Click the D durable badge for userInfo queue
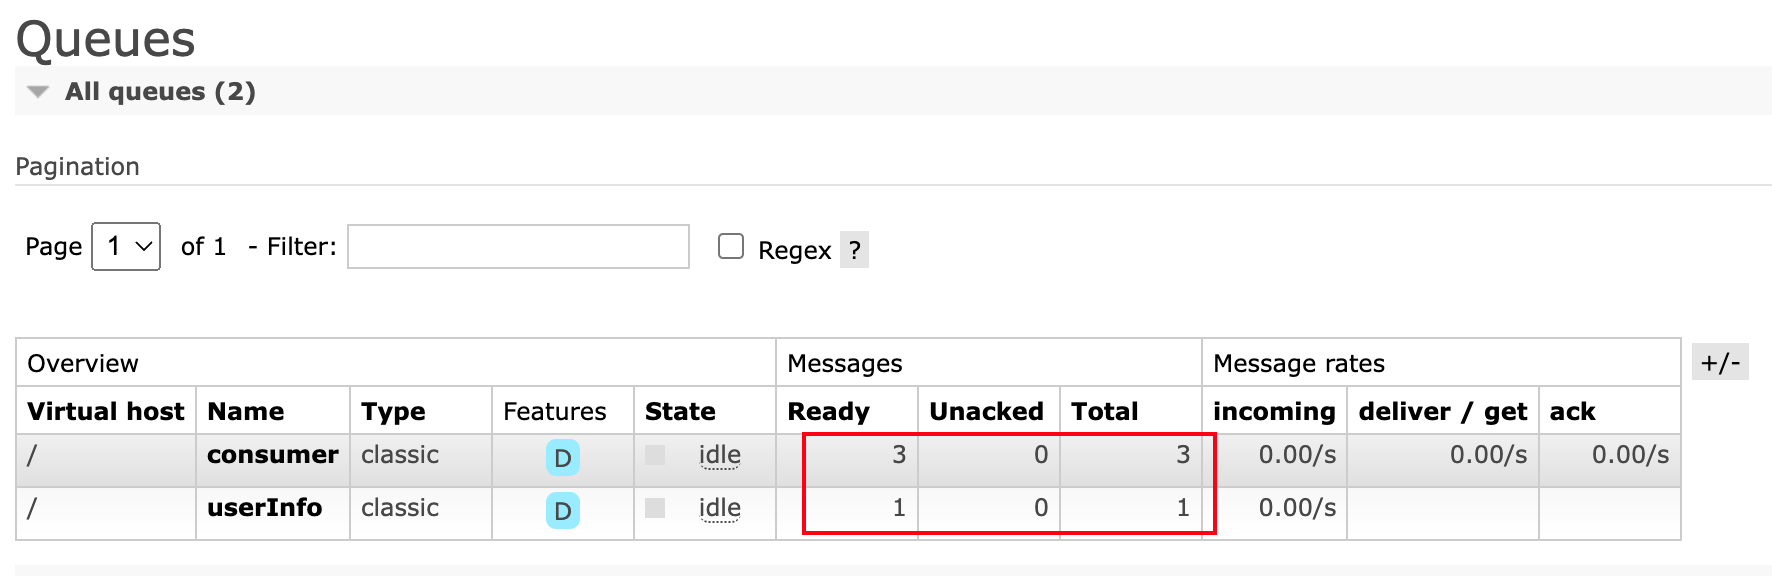1772x576 pixels. (x=562, y=511)
